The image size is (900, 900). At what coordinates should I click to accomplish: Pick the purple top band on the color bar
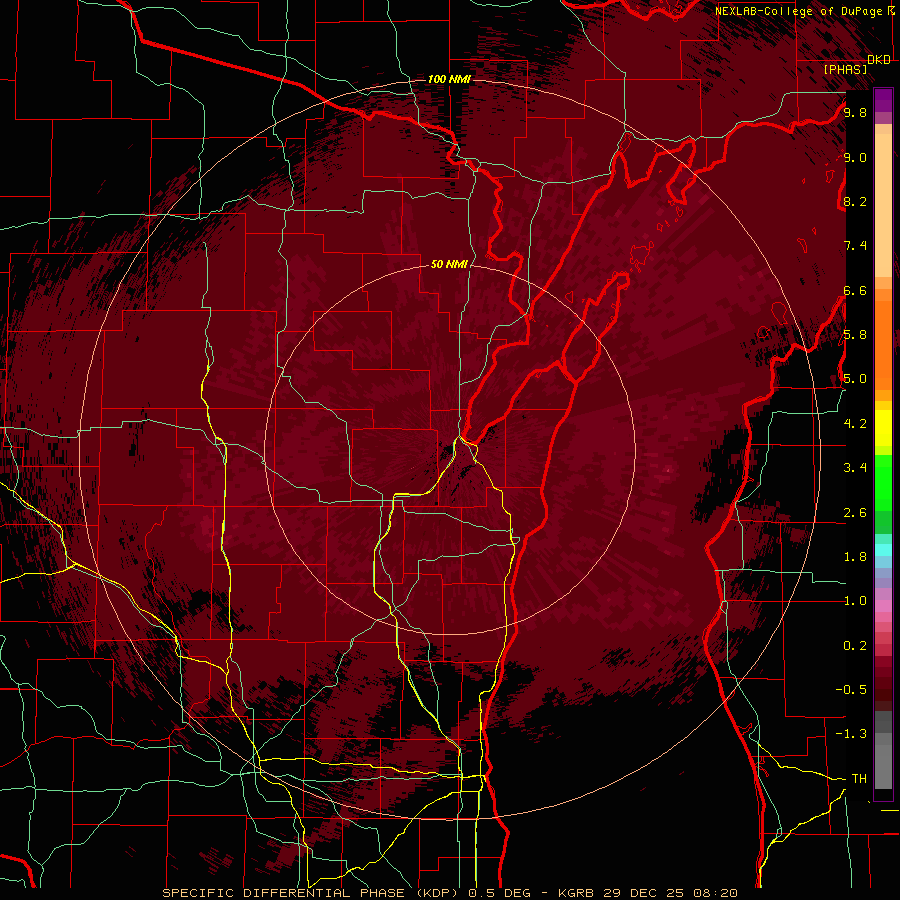[x=883, y=100]
